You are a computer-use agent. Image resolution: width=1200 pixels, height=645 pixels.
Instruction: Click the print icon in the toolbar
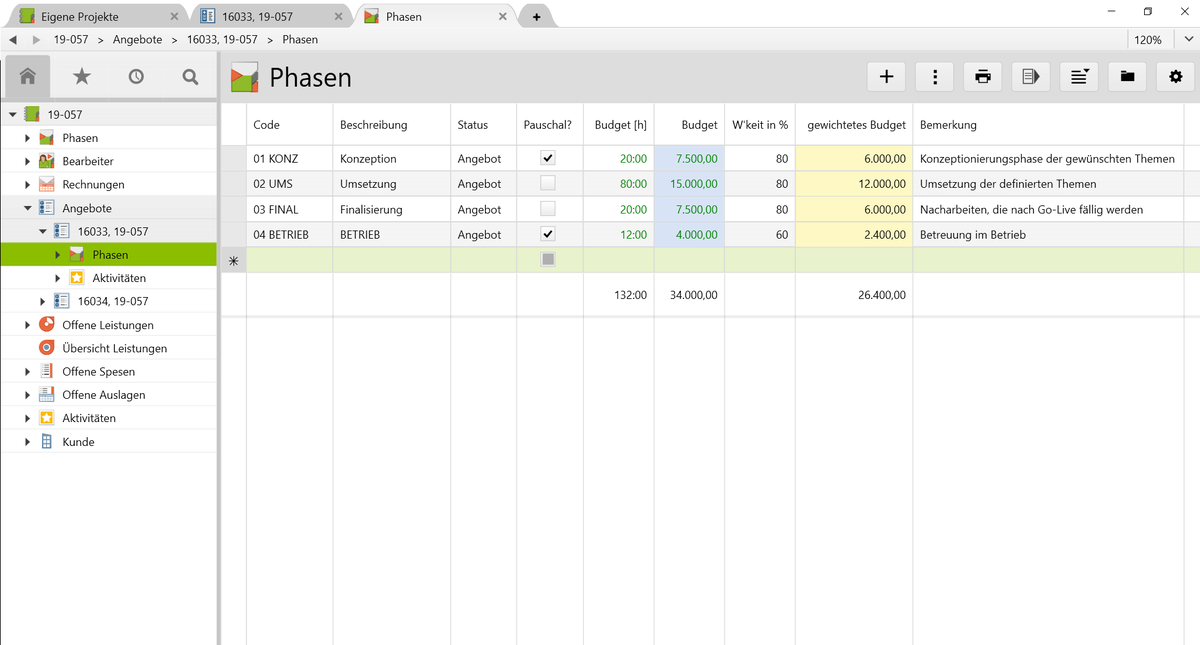pos(983,77)
